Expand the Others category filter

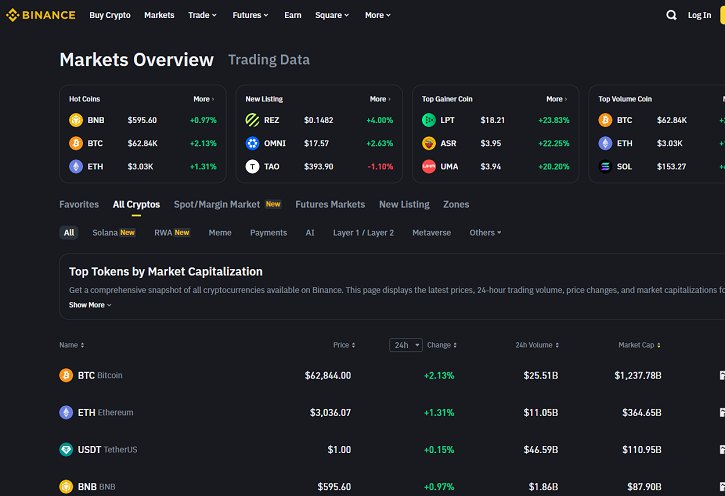click(x=485, y=233)
